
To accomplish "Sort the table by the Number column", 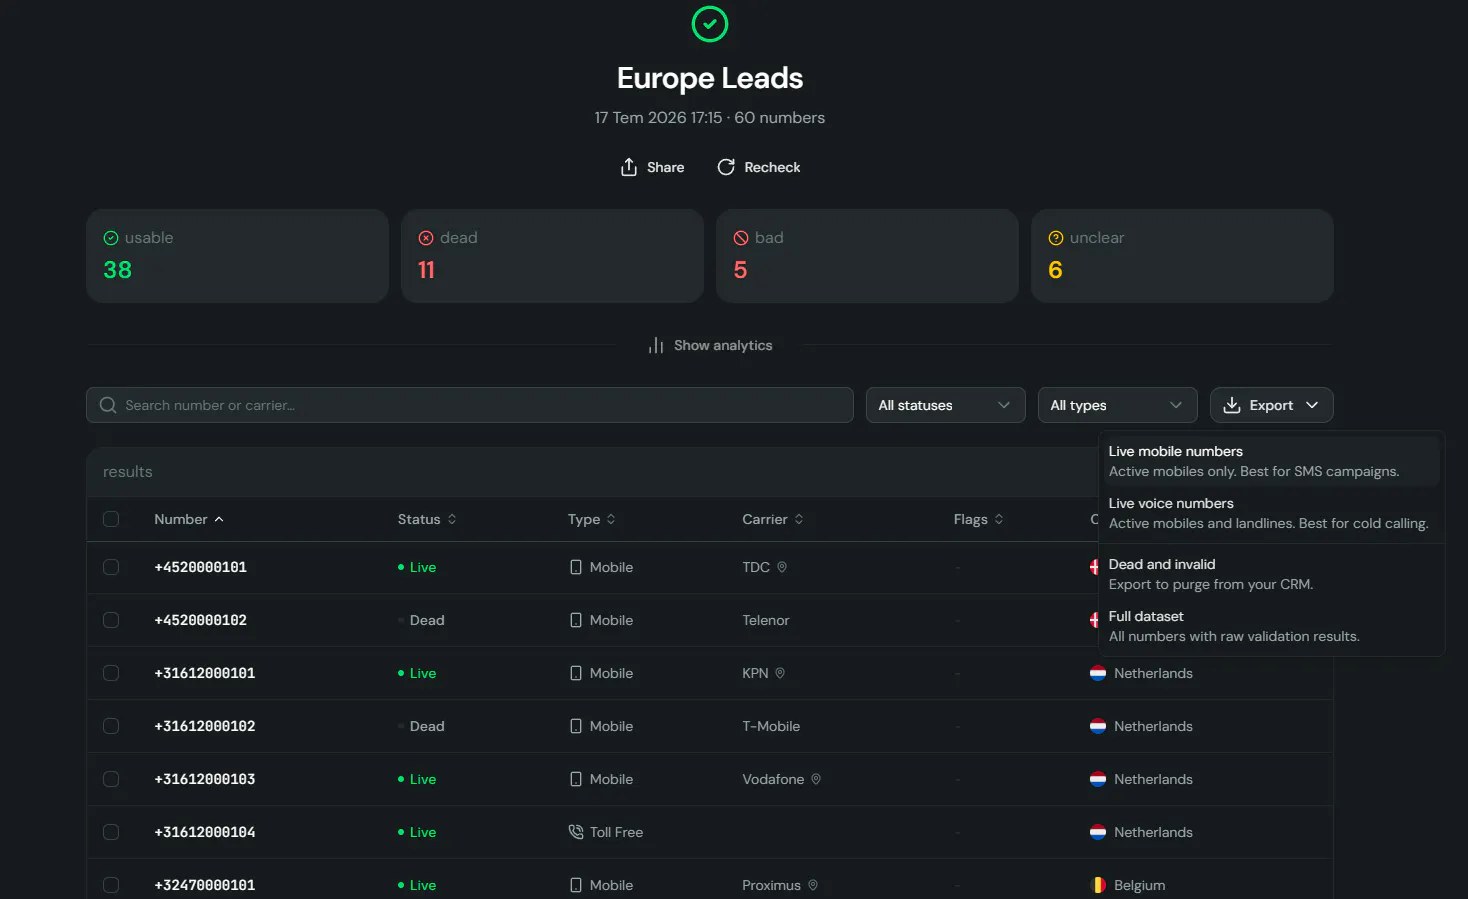I will (189, 519).
